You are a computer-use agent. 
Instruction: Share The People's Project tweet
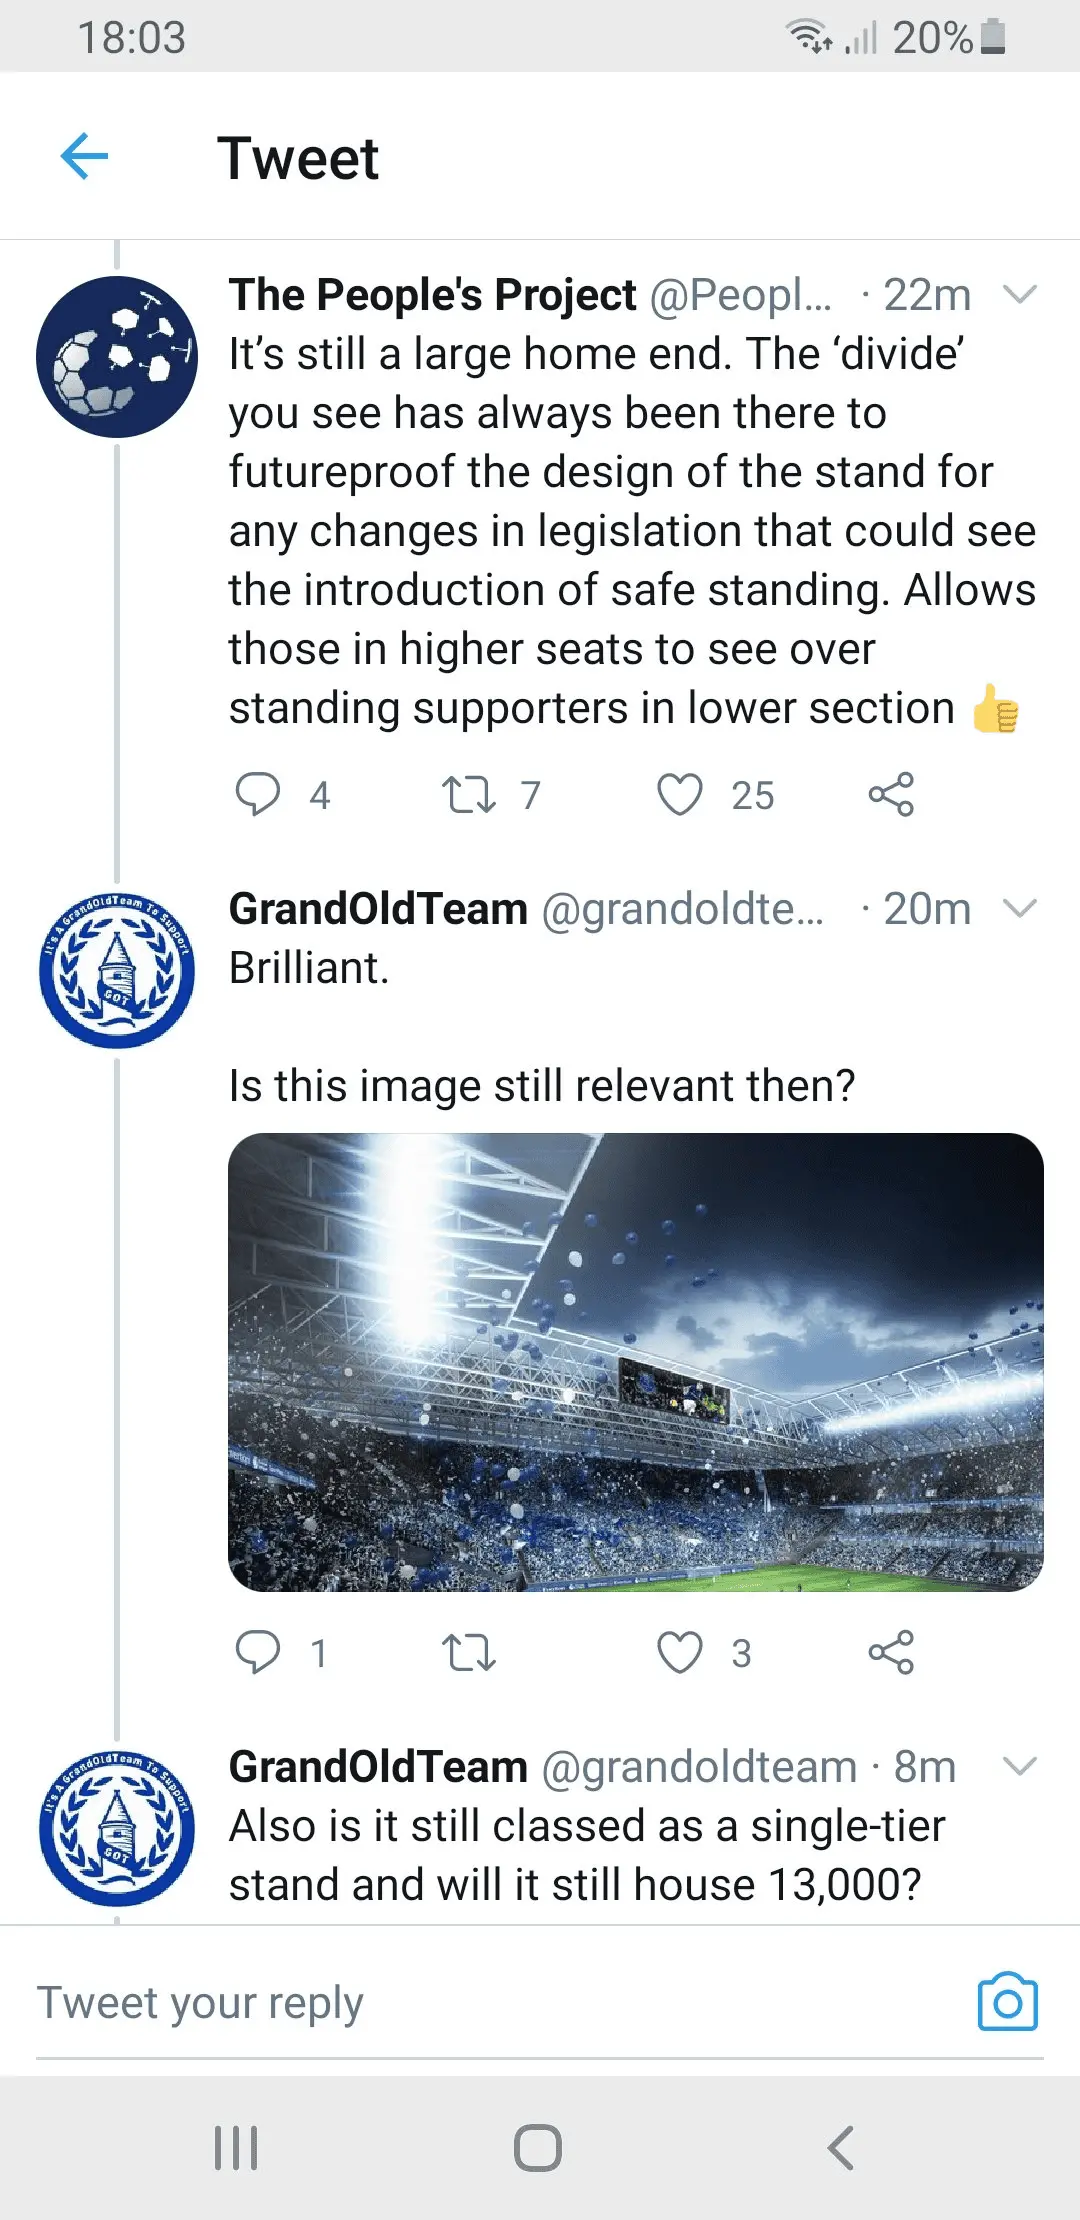891,795
